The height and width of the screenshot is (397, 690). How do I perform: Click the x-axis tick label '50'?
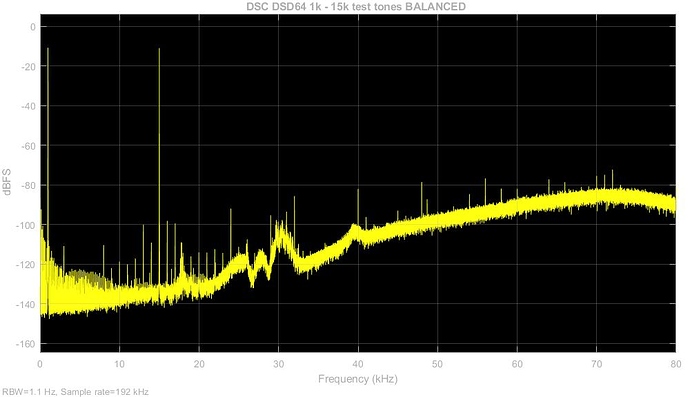[437, 364]
